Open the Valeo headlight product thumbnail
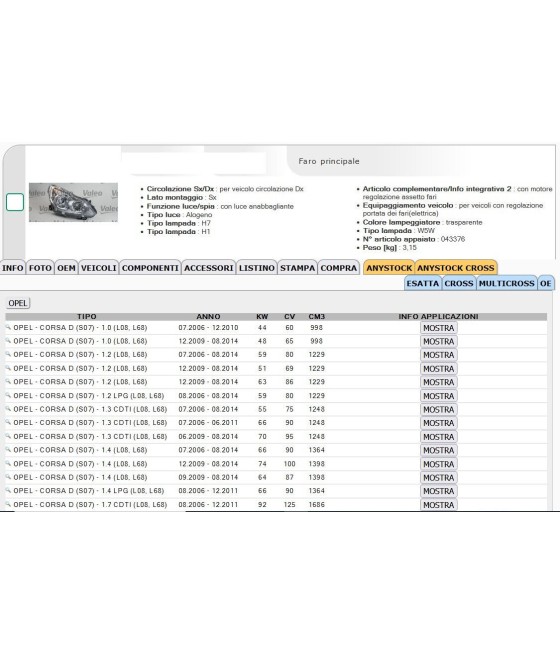This screenshot has height=655, width=560. coord(73,202)
